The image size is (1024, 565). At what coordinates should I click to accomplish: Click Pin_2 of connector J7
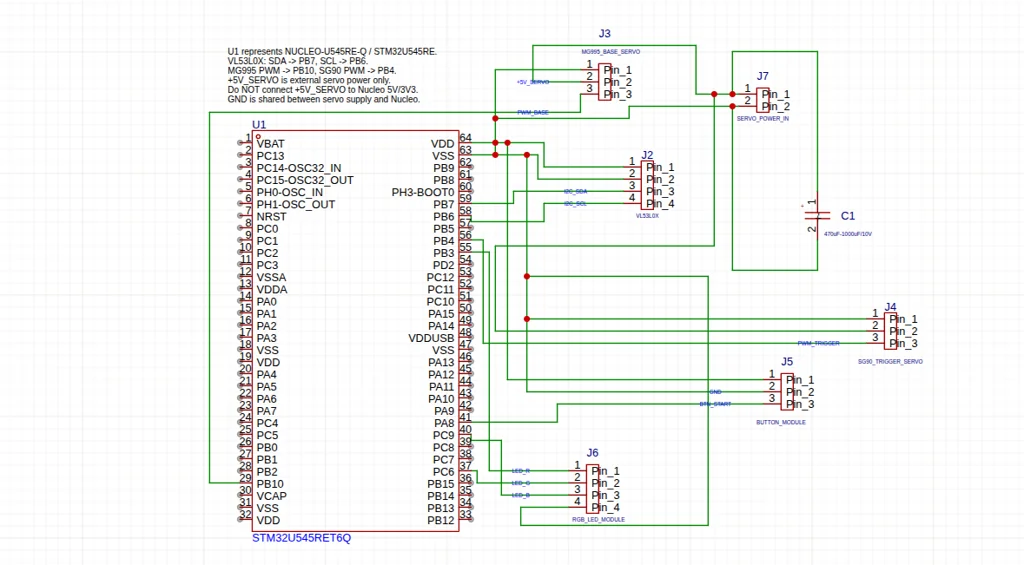[776, 106]
